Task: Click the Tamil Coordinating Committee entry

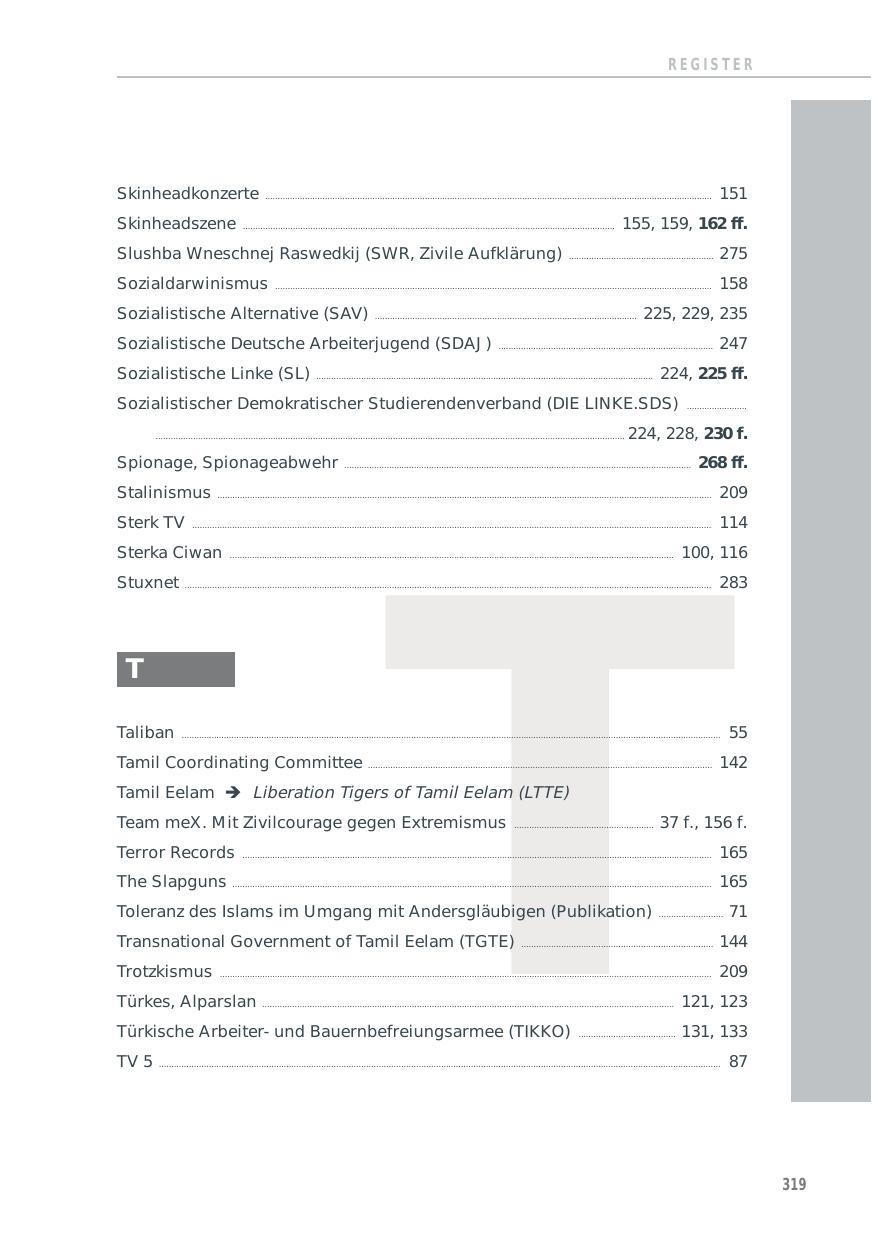Action: tap(239, 762)
